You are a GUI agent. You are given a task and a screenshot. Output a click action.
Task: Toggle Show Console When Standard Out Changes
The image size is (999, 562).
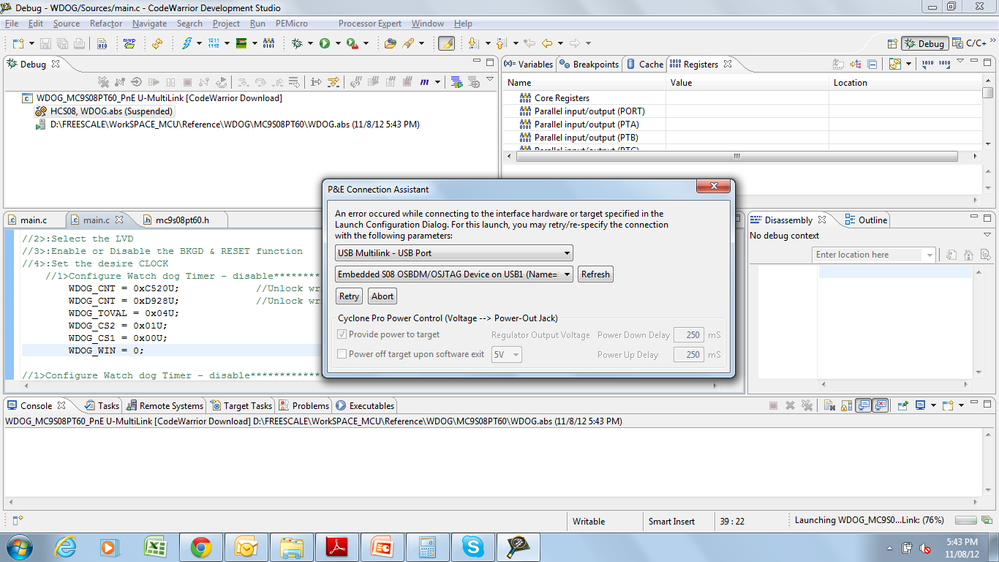coord(864,405)
